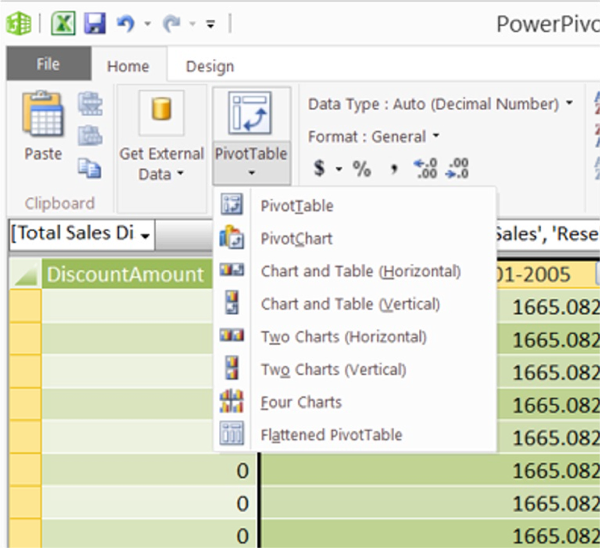Click the DiscountAmount column header
Image resolution: width=600 pixels, height=548 pixels.
(x=125, y=275)
